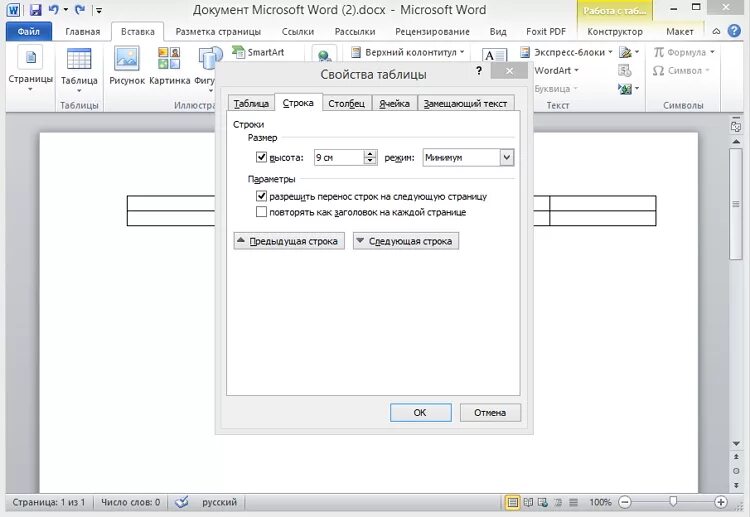Open the Таблица insert table button
750x517 pixels.
tap(79, 70)
